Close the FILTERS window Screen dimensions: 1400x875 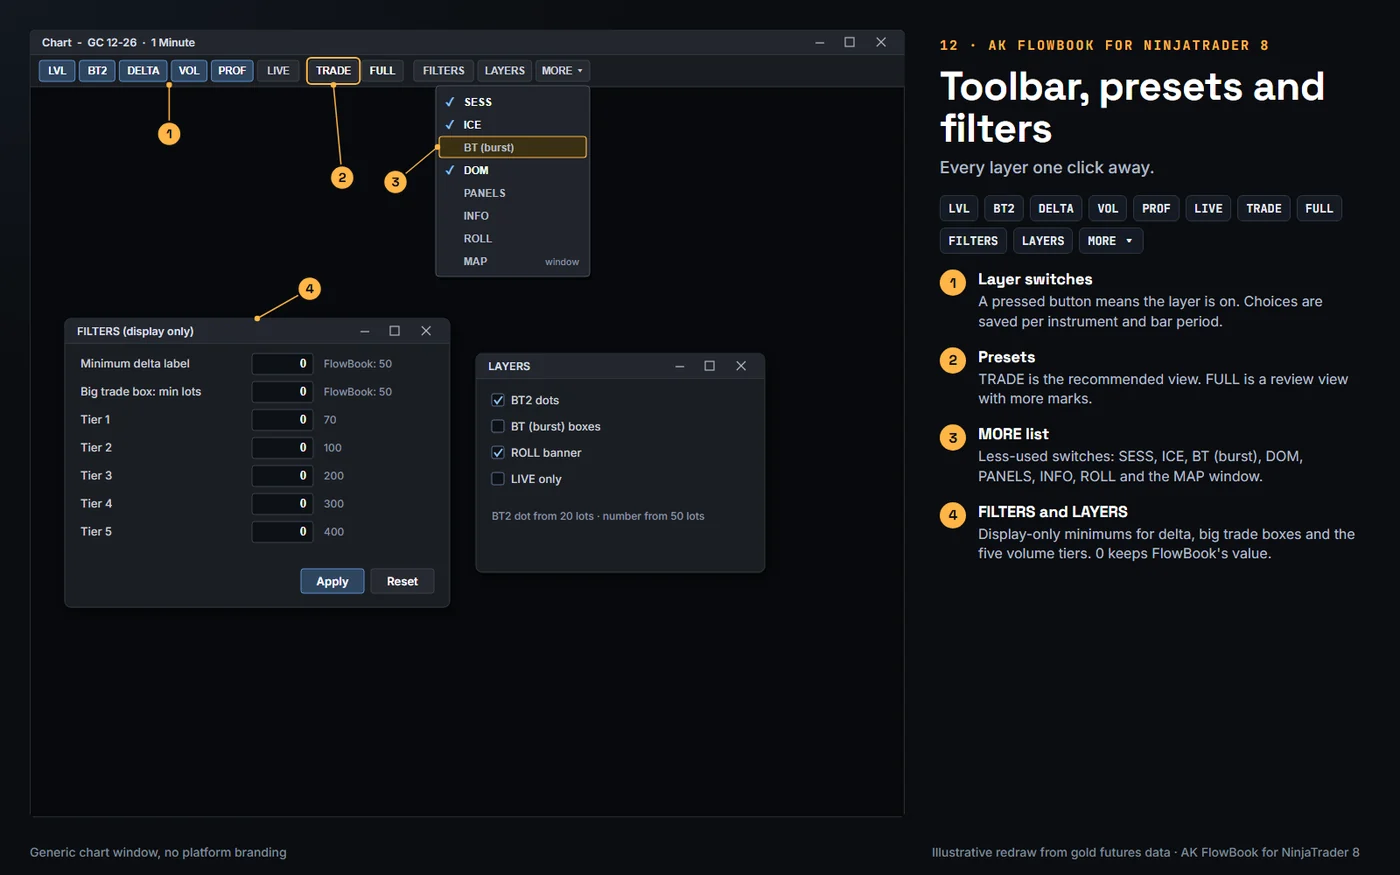[x=426, y=331]
